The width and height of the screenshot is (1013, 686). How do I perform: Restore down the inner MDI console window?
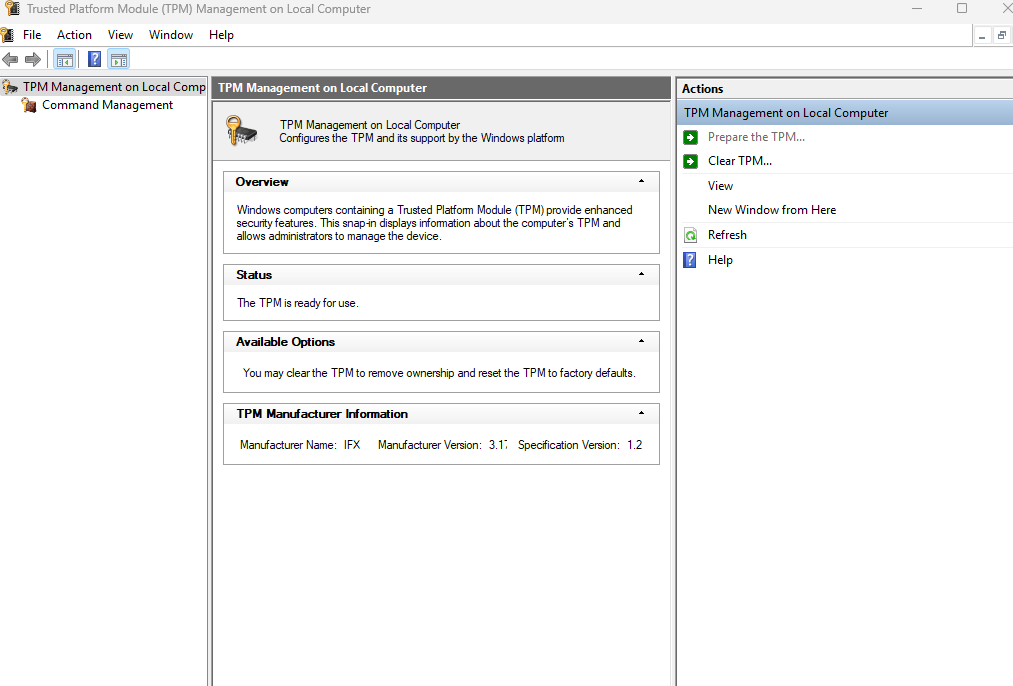tap(1001, 35)
